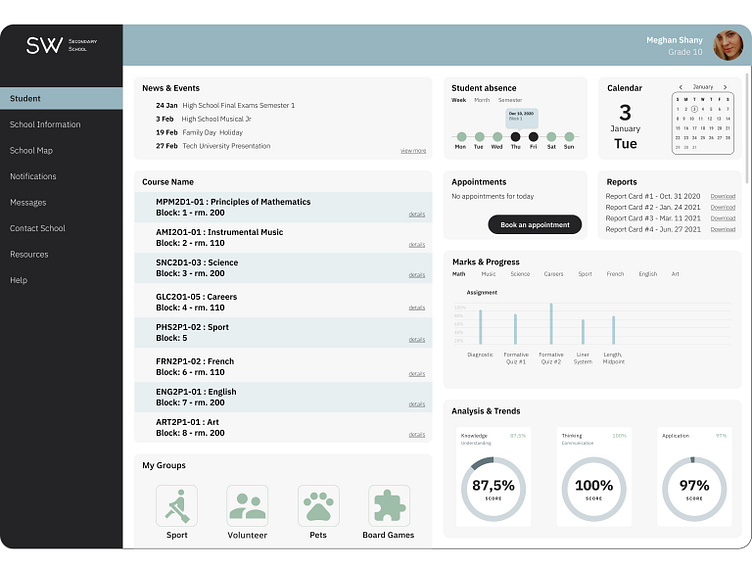Image resolution: width=752 pixels, height=573 pixels.
Task: Click Meghan Shany's profile avatar
Action: tap(727, 46)
